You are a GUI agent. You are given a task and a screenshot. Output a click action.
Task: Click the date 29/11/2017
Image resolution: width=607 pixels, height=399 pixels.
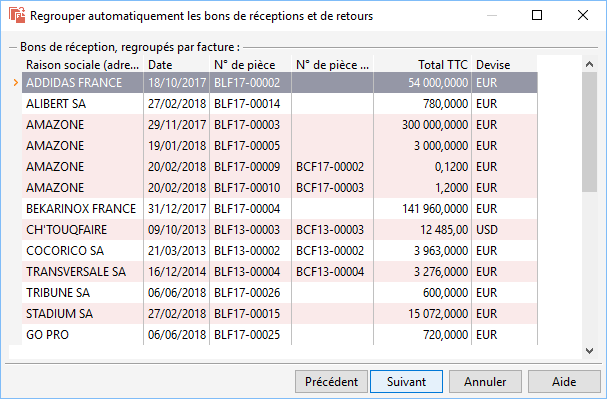pyautogui.click(x=177, y=125)
